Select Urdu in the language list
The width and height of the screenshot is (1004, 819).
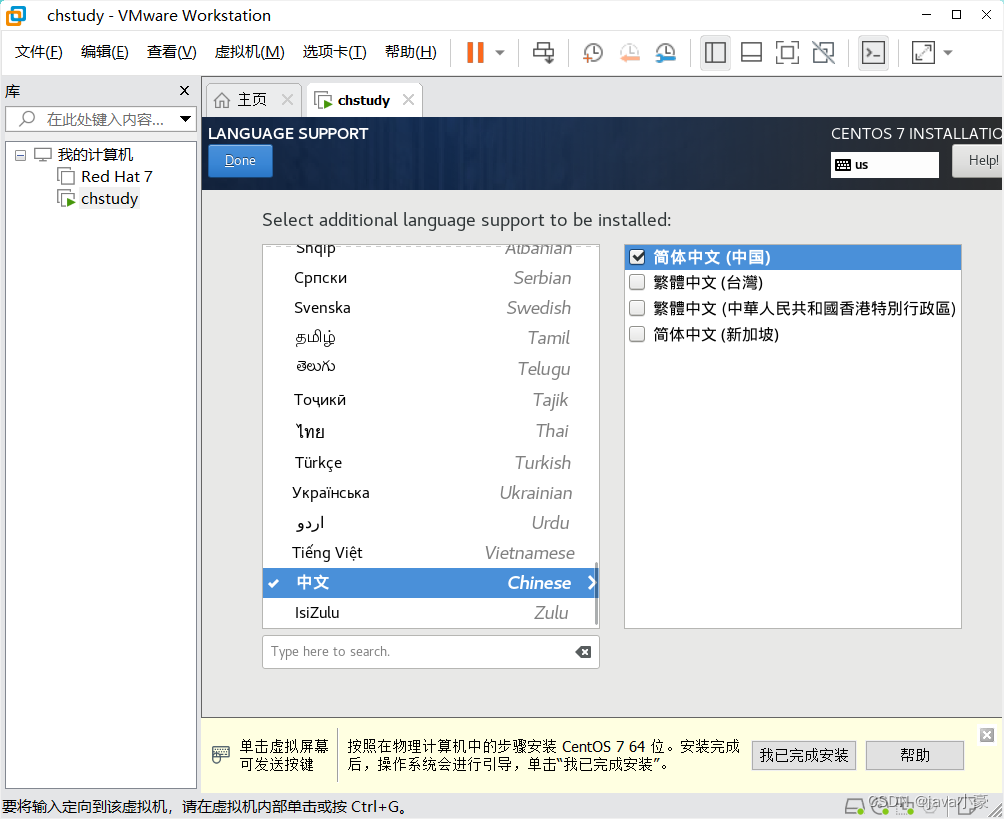point(429,523)
